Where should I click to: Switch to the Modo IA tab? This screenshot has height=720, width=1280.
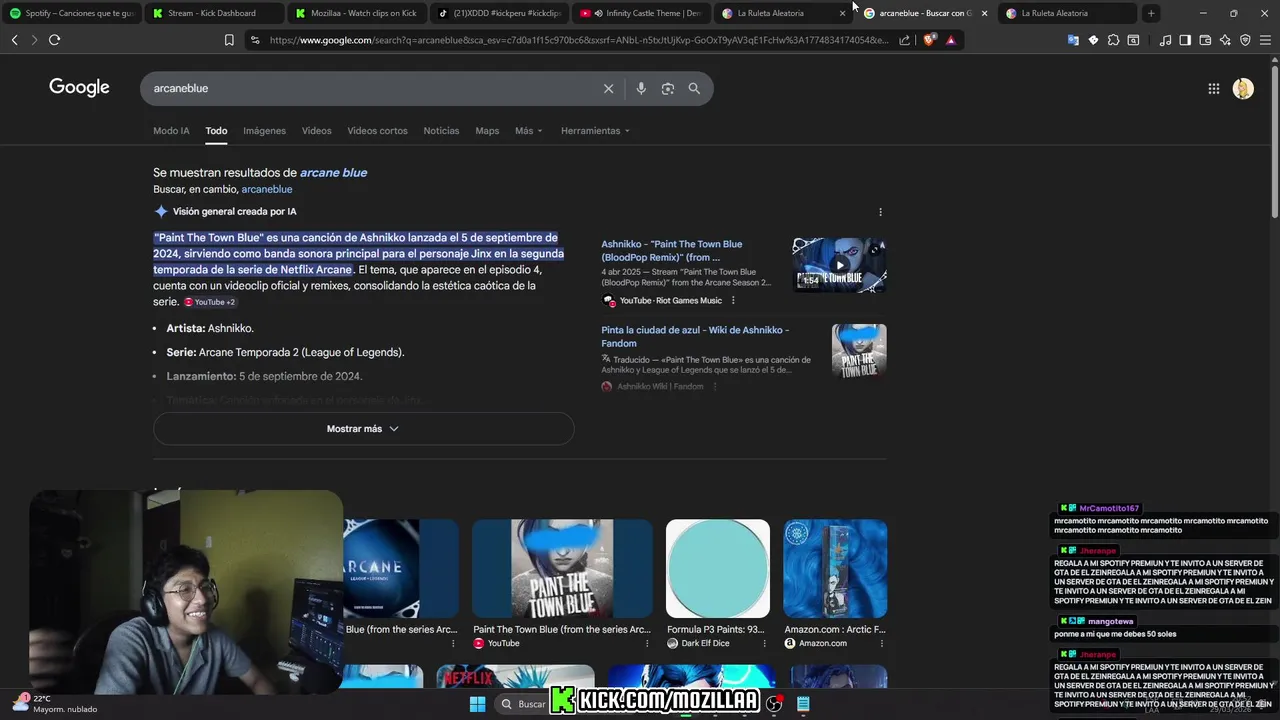click(x=171, y=131)
